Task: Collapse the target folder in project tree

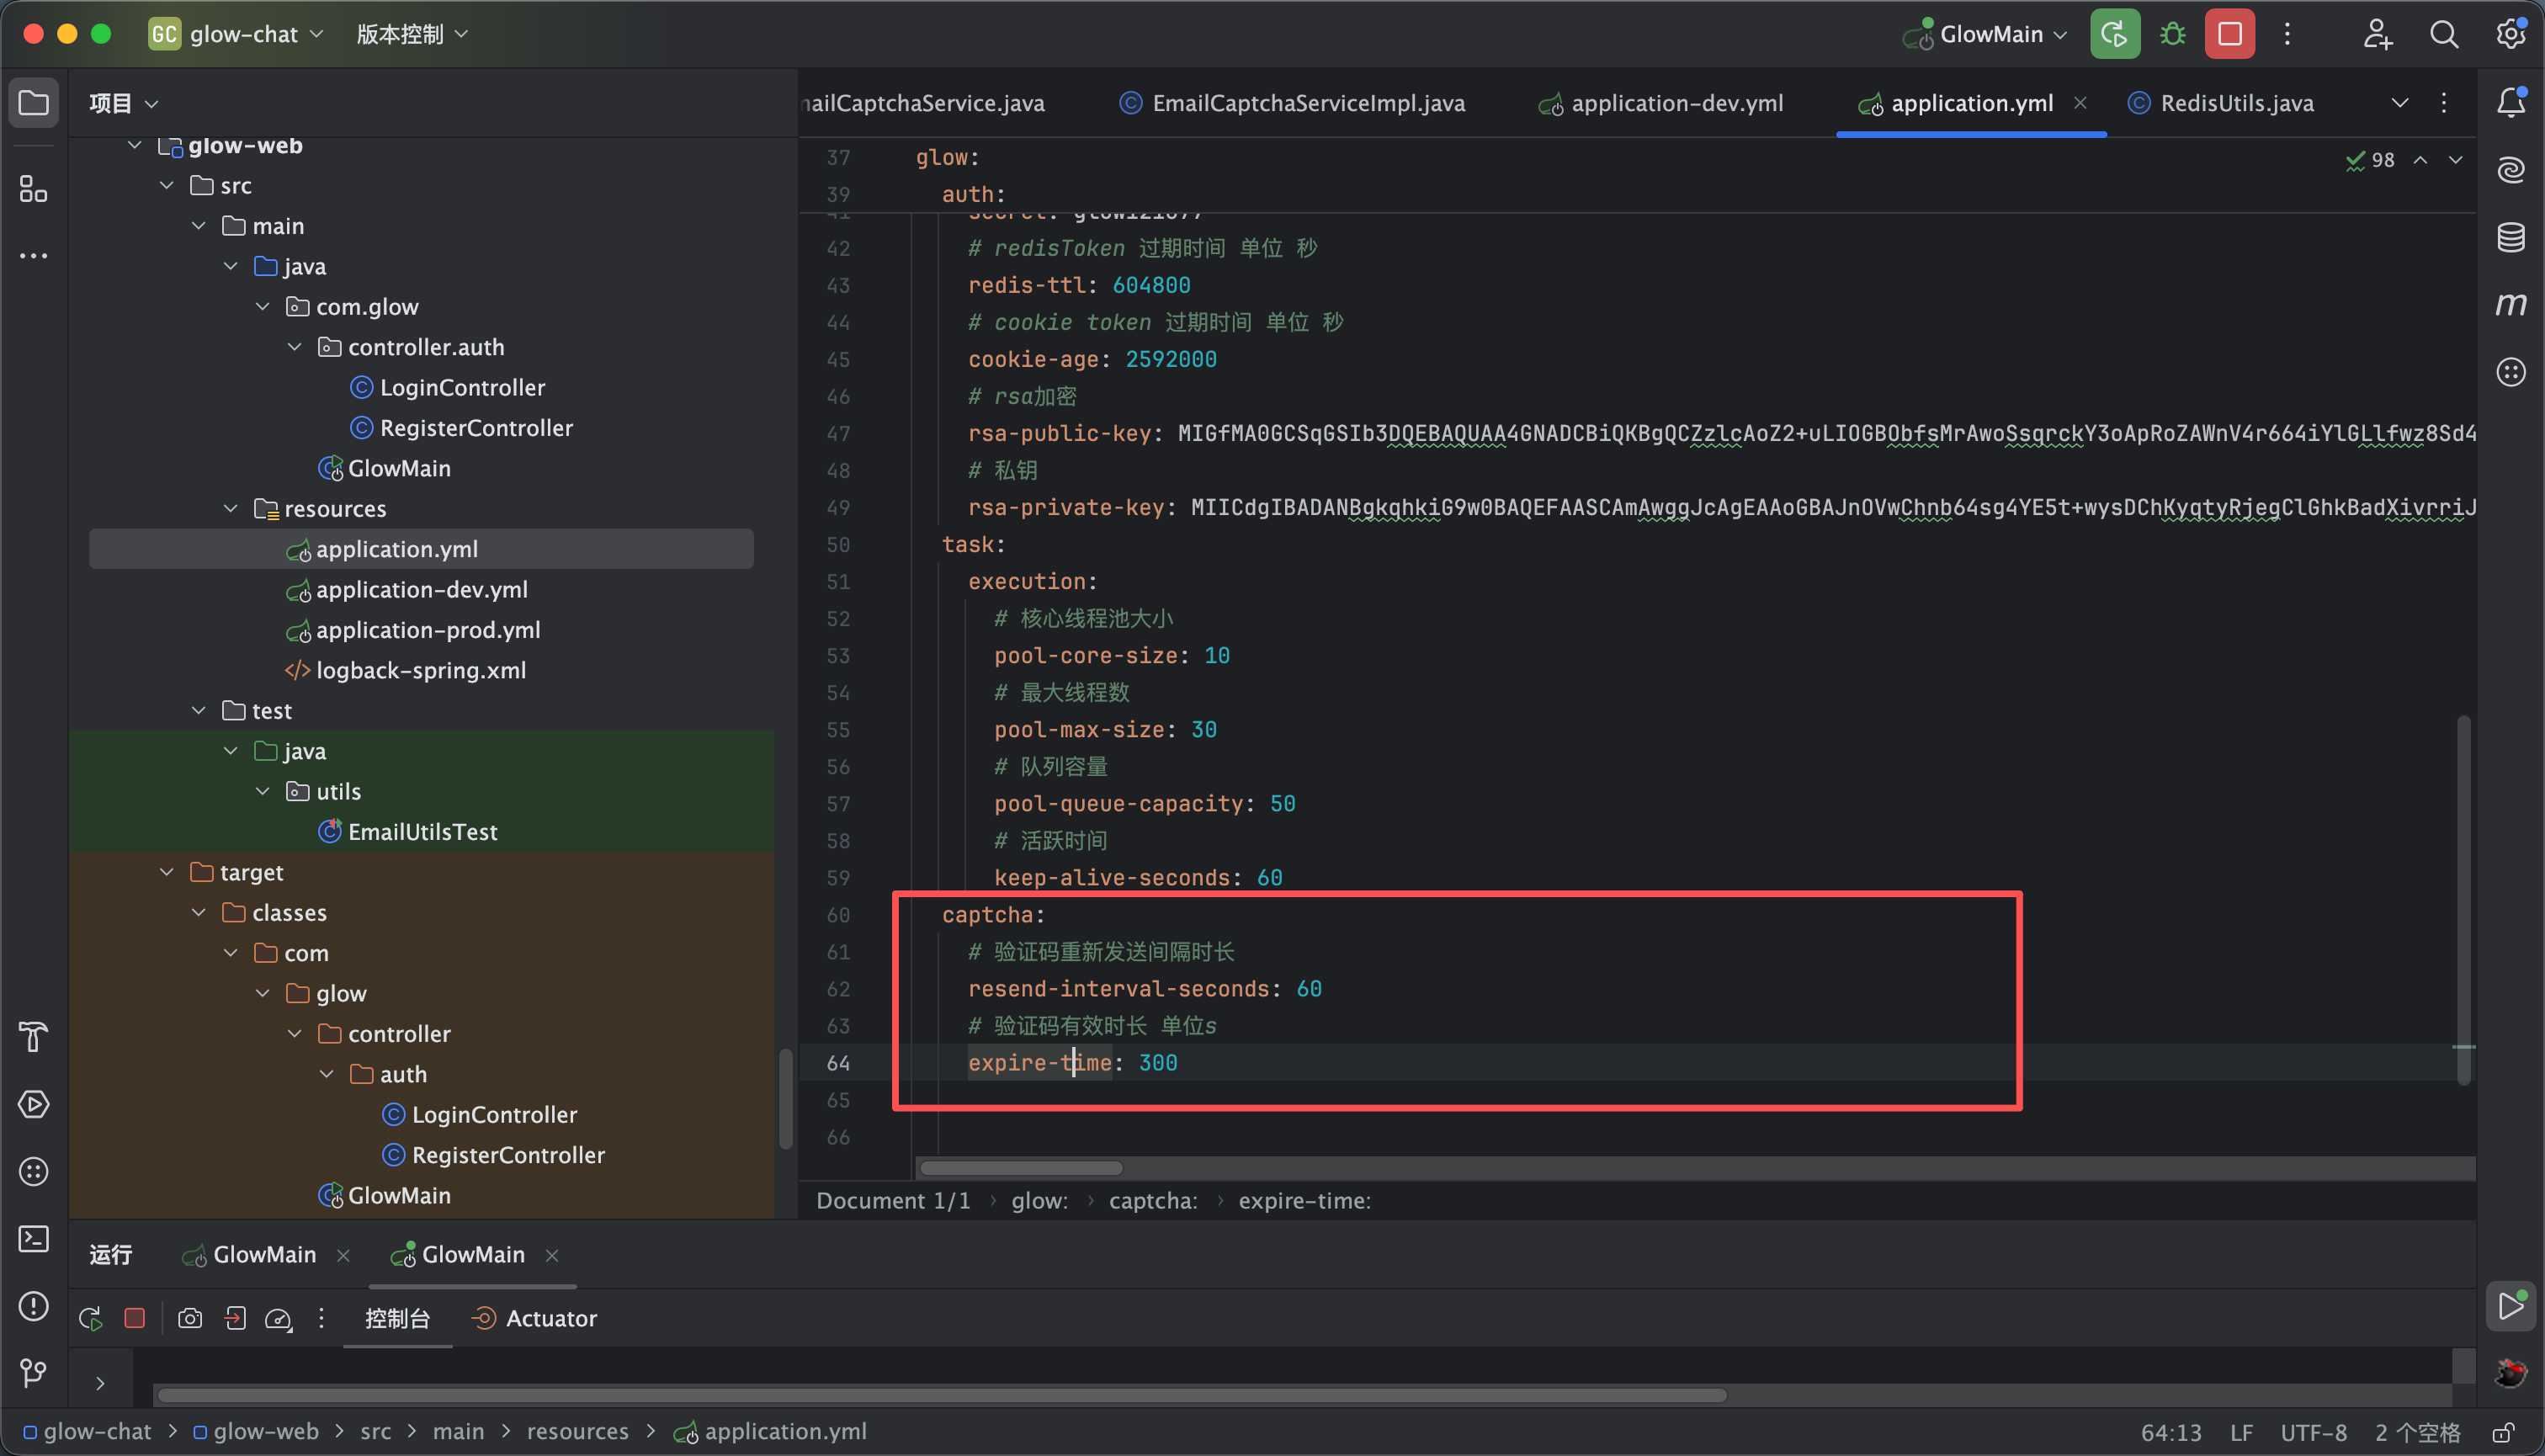Action: point(167,872)
